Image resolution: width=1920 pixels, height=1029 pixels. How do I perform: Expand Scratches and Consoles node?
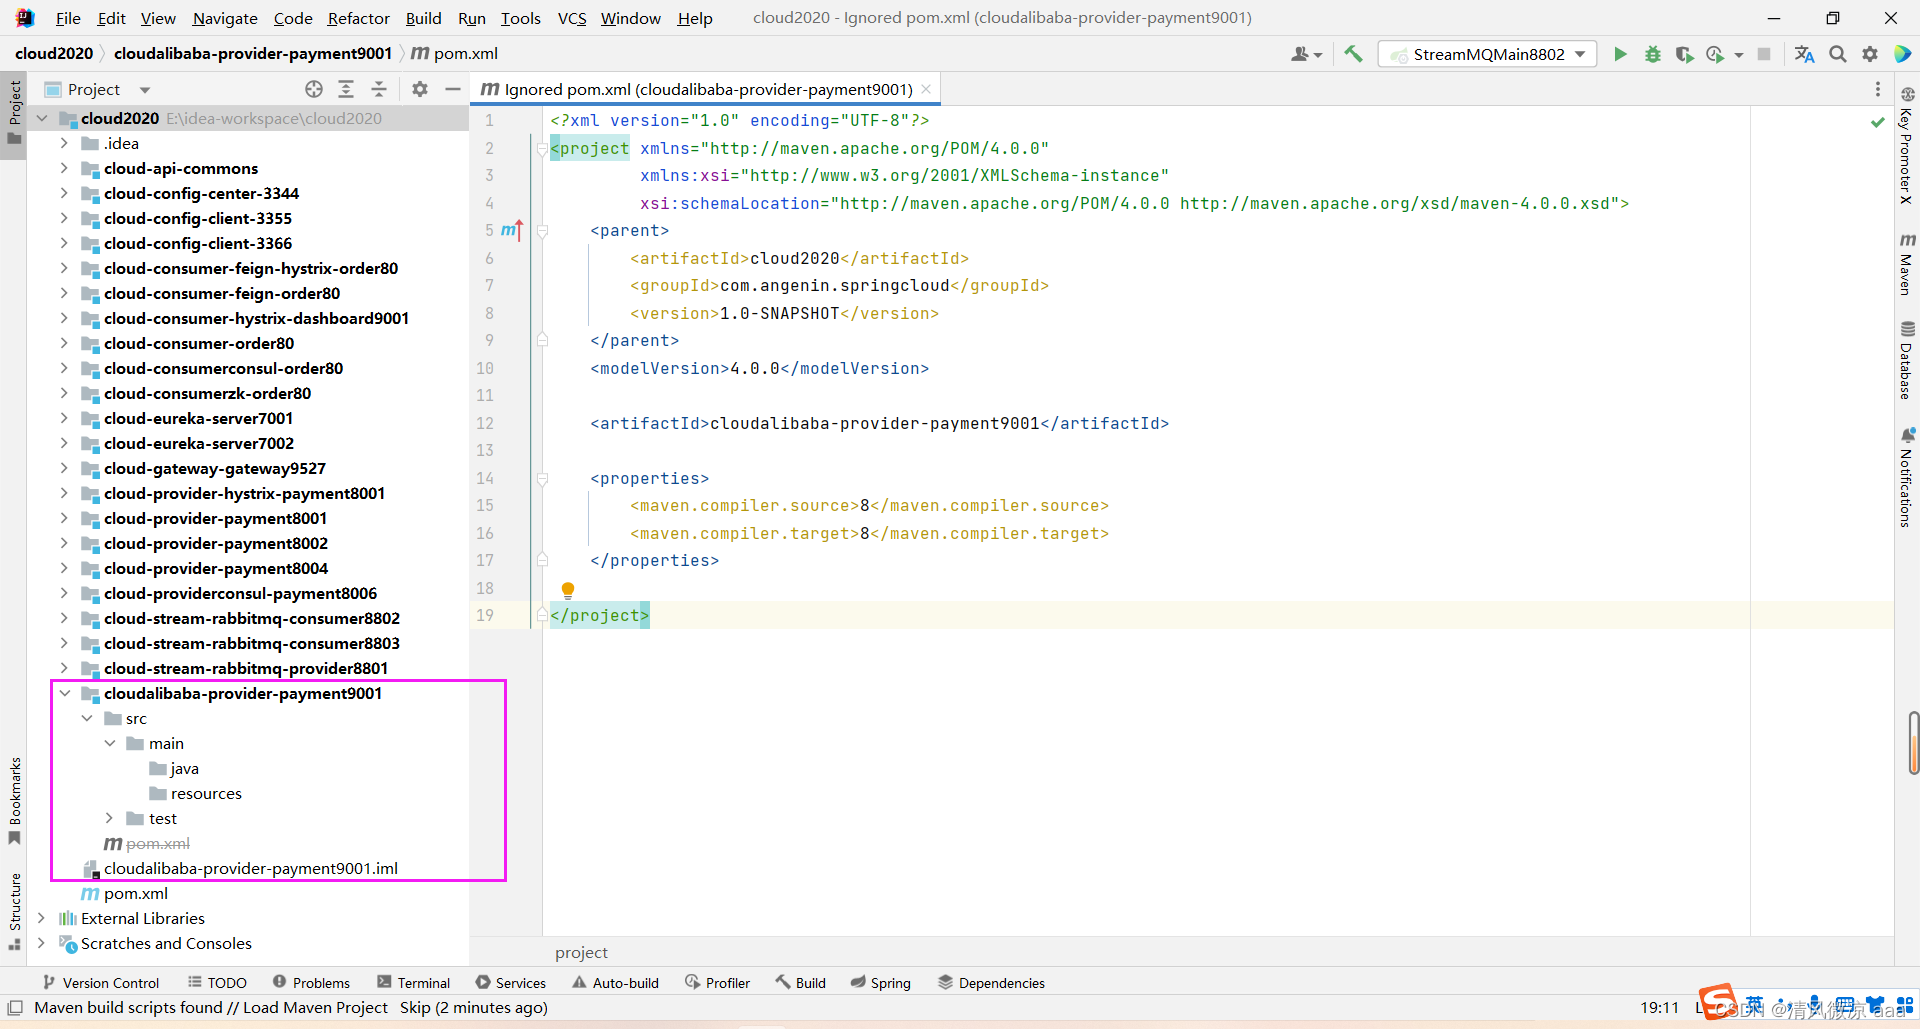pyautogui.click(x=42, y=943)
